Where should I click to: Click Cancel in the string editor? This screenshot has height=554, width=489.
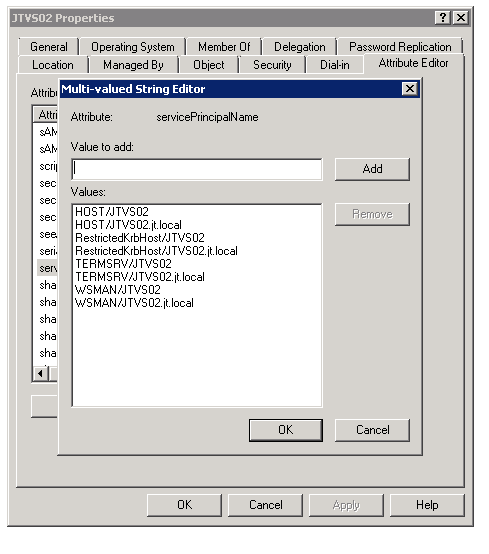pyautogui.click(x=372, y=430)
